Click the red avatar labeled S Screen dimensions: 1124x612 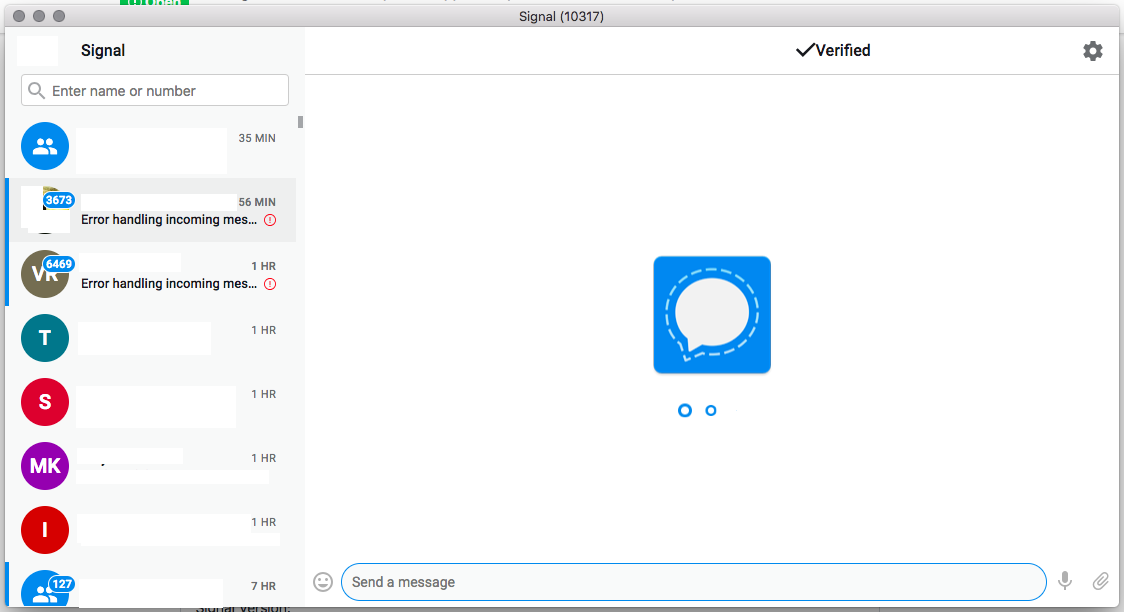tap(44, 402)
